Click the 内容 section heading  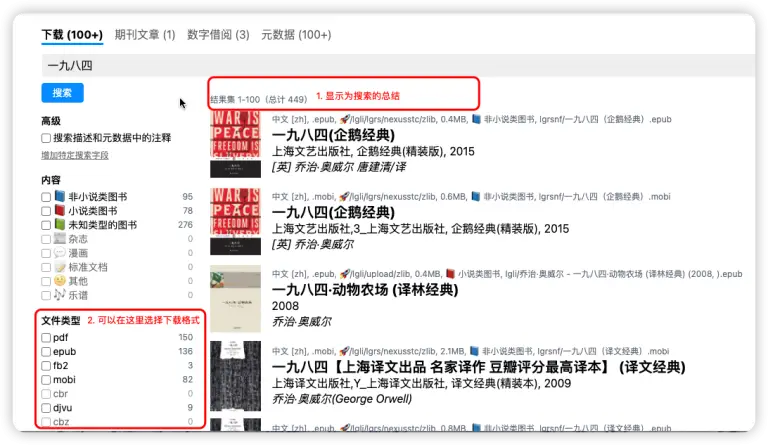click(x=51, y=180)
